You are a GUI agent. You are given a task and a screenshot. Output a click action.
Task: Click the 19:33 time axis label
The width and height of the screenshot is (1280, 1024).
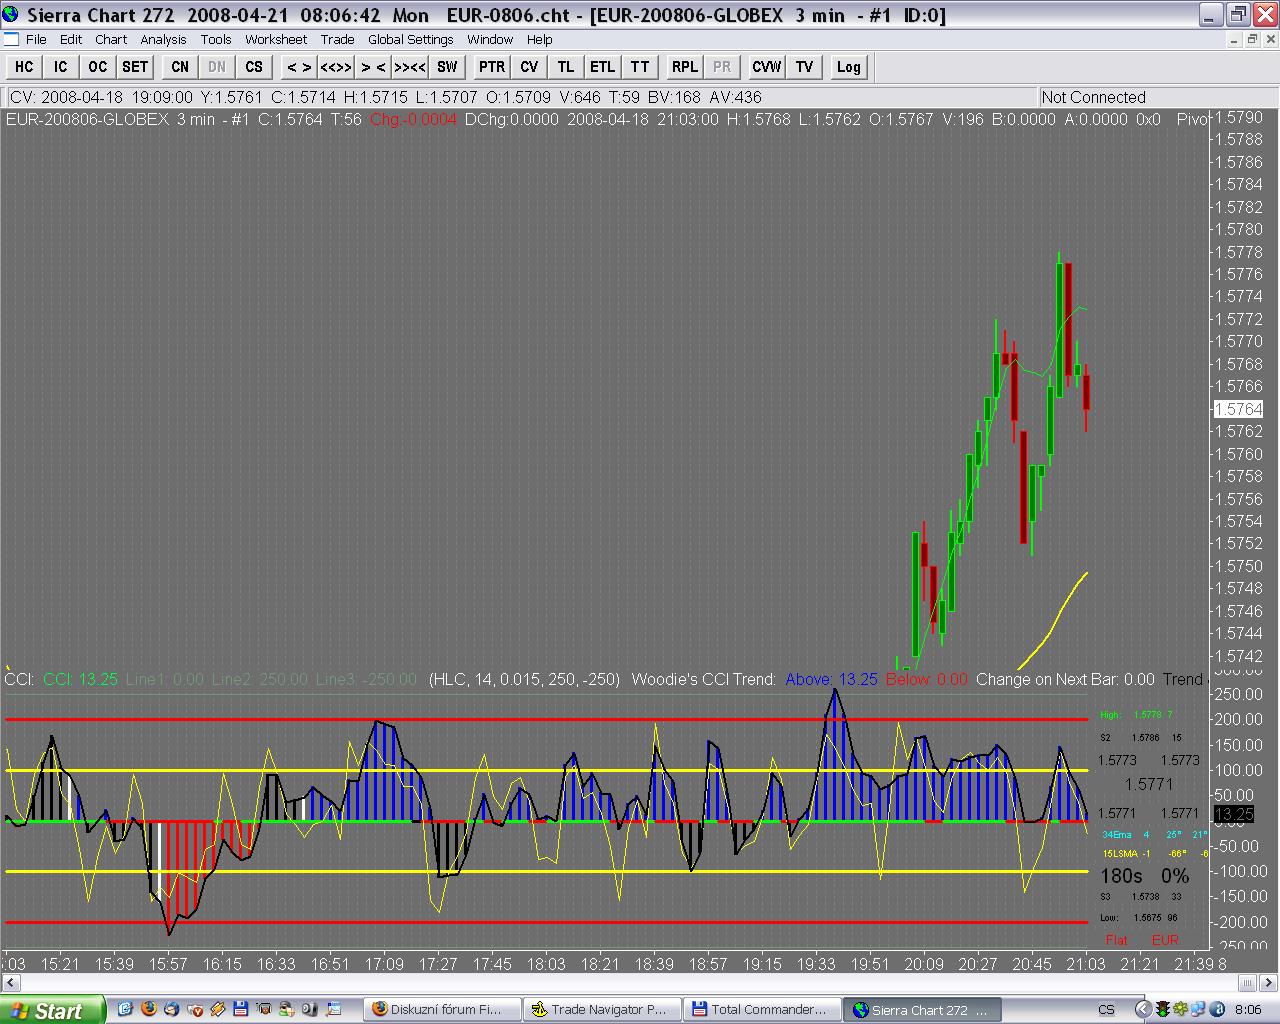tap(816, 964)
